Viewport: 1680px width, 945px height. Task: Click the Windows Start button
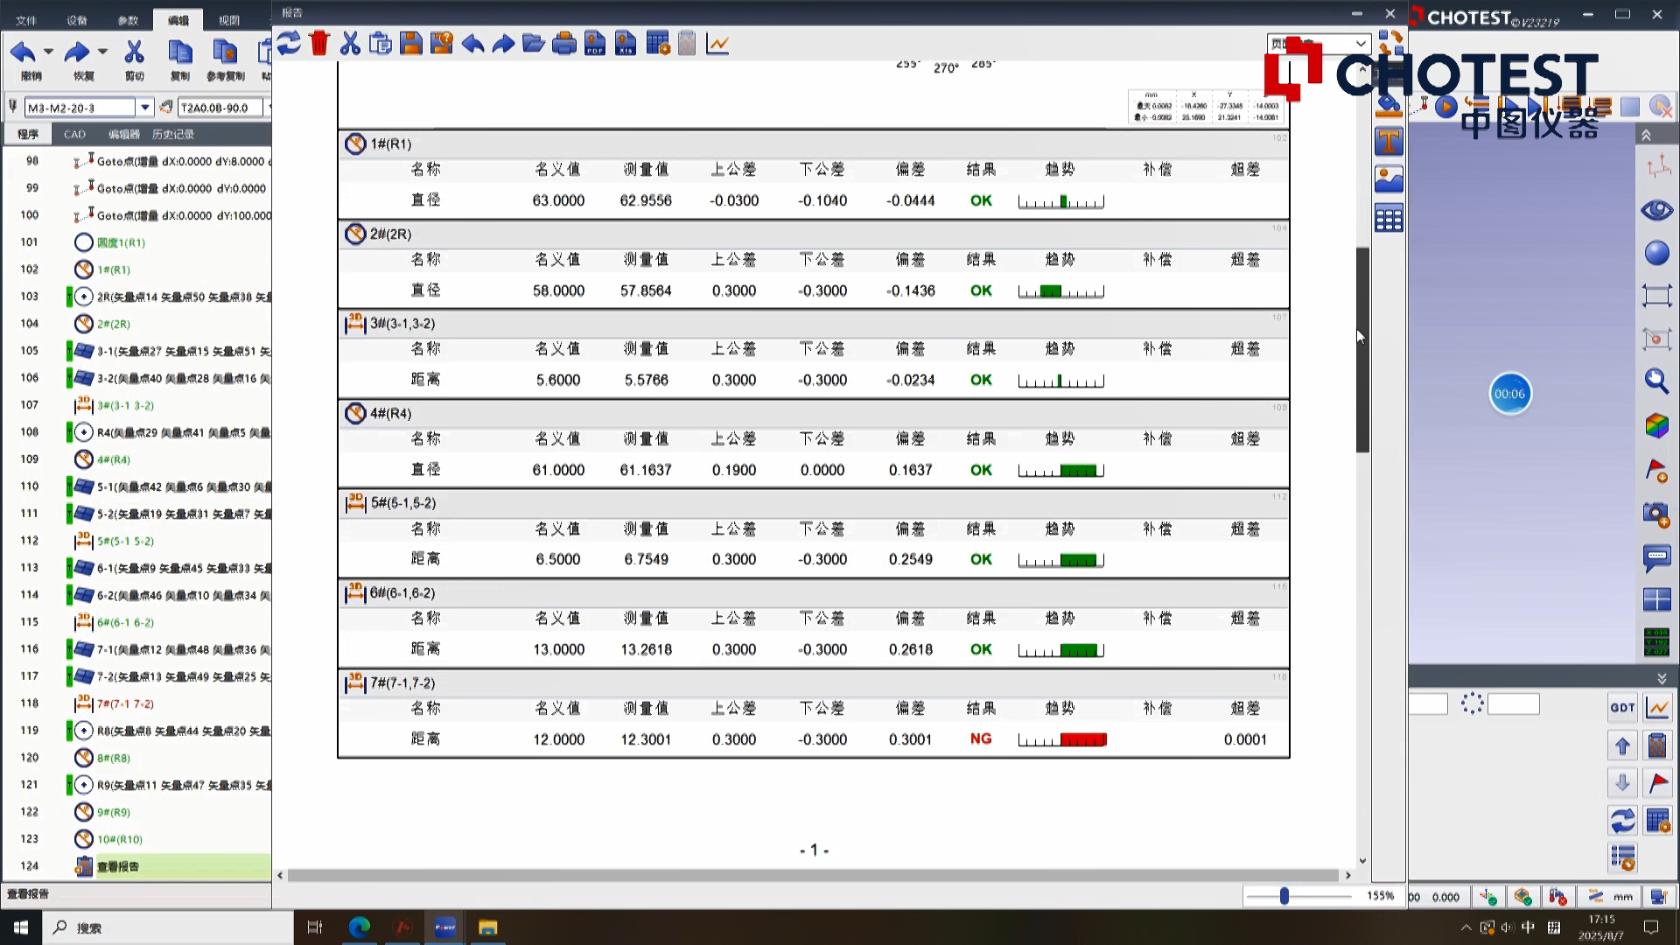pyautogui.click(x=21, y=927)
